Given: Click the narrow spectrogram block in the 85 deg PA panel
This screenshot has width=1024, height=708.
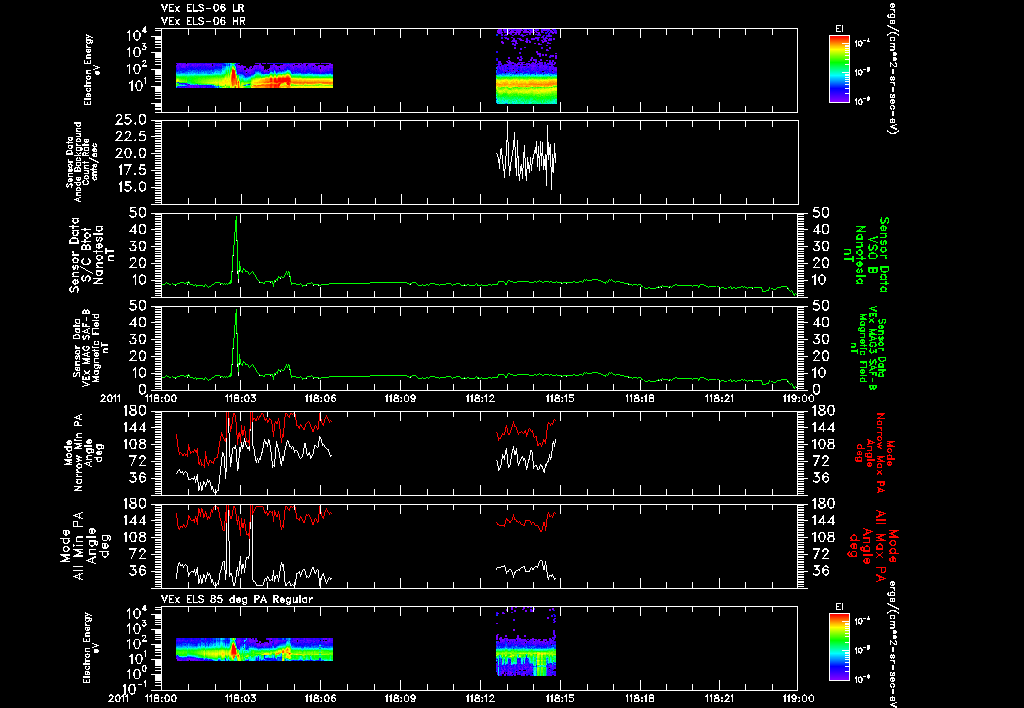Looking at the screenshot, I should 526,642.
